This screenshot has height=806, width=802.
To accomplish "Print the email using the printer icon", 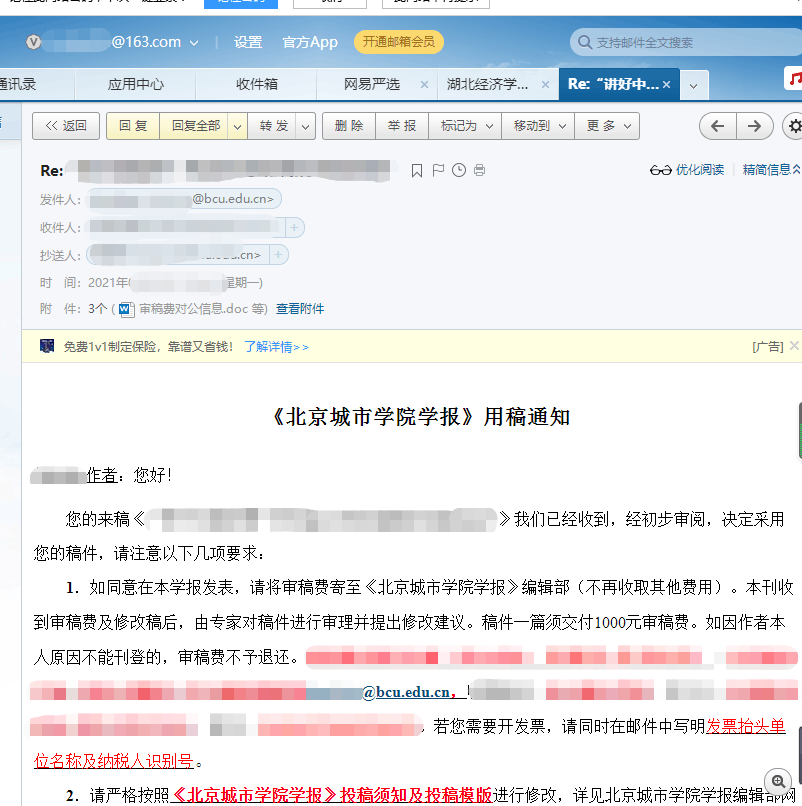I will [480, 170].
